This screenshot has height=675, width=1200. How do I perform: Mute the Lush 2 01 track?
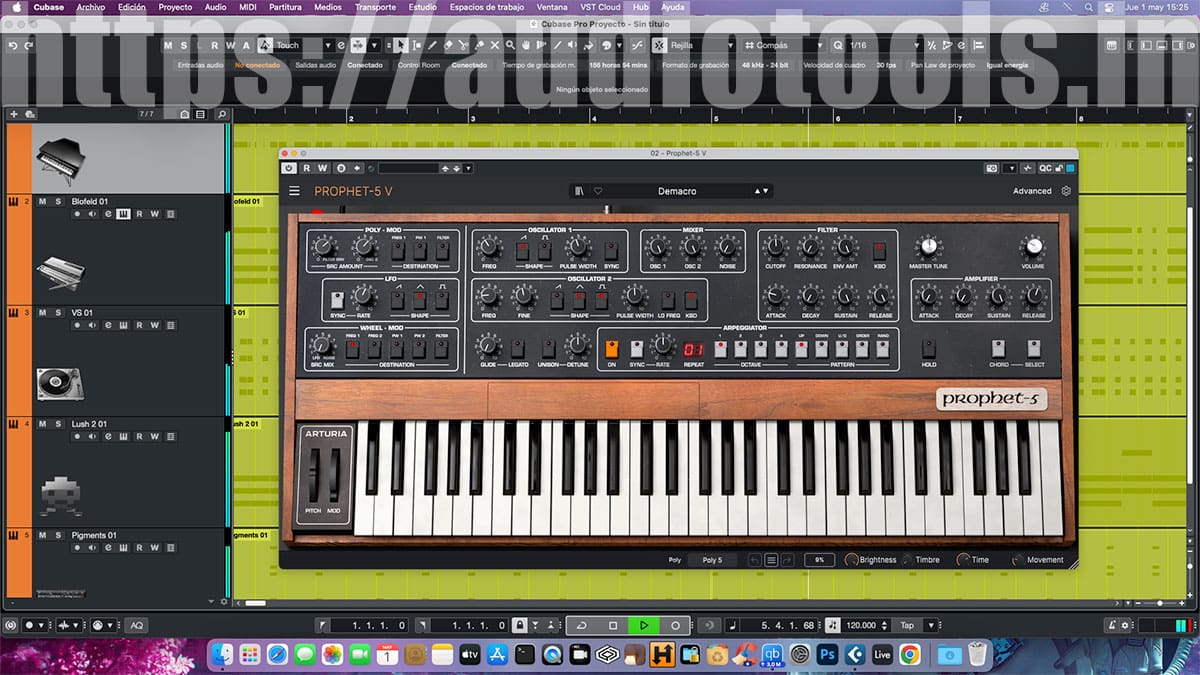43,424
